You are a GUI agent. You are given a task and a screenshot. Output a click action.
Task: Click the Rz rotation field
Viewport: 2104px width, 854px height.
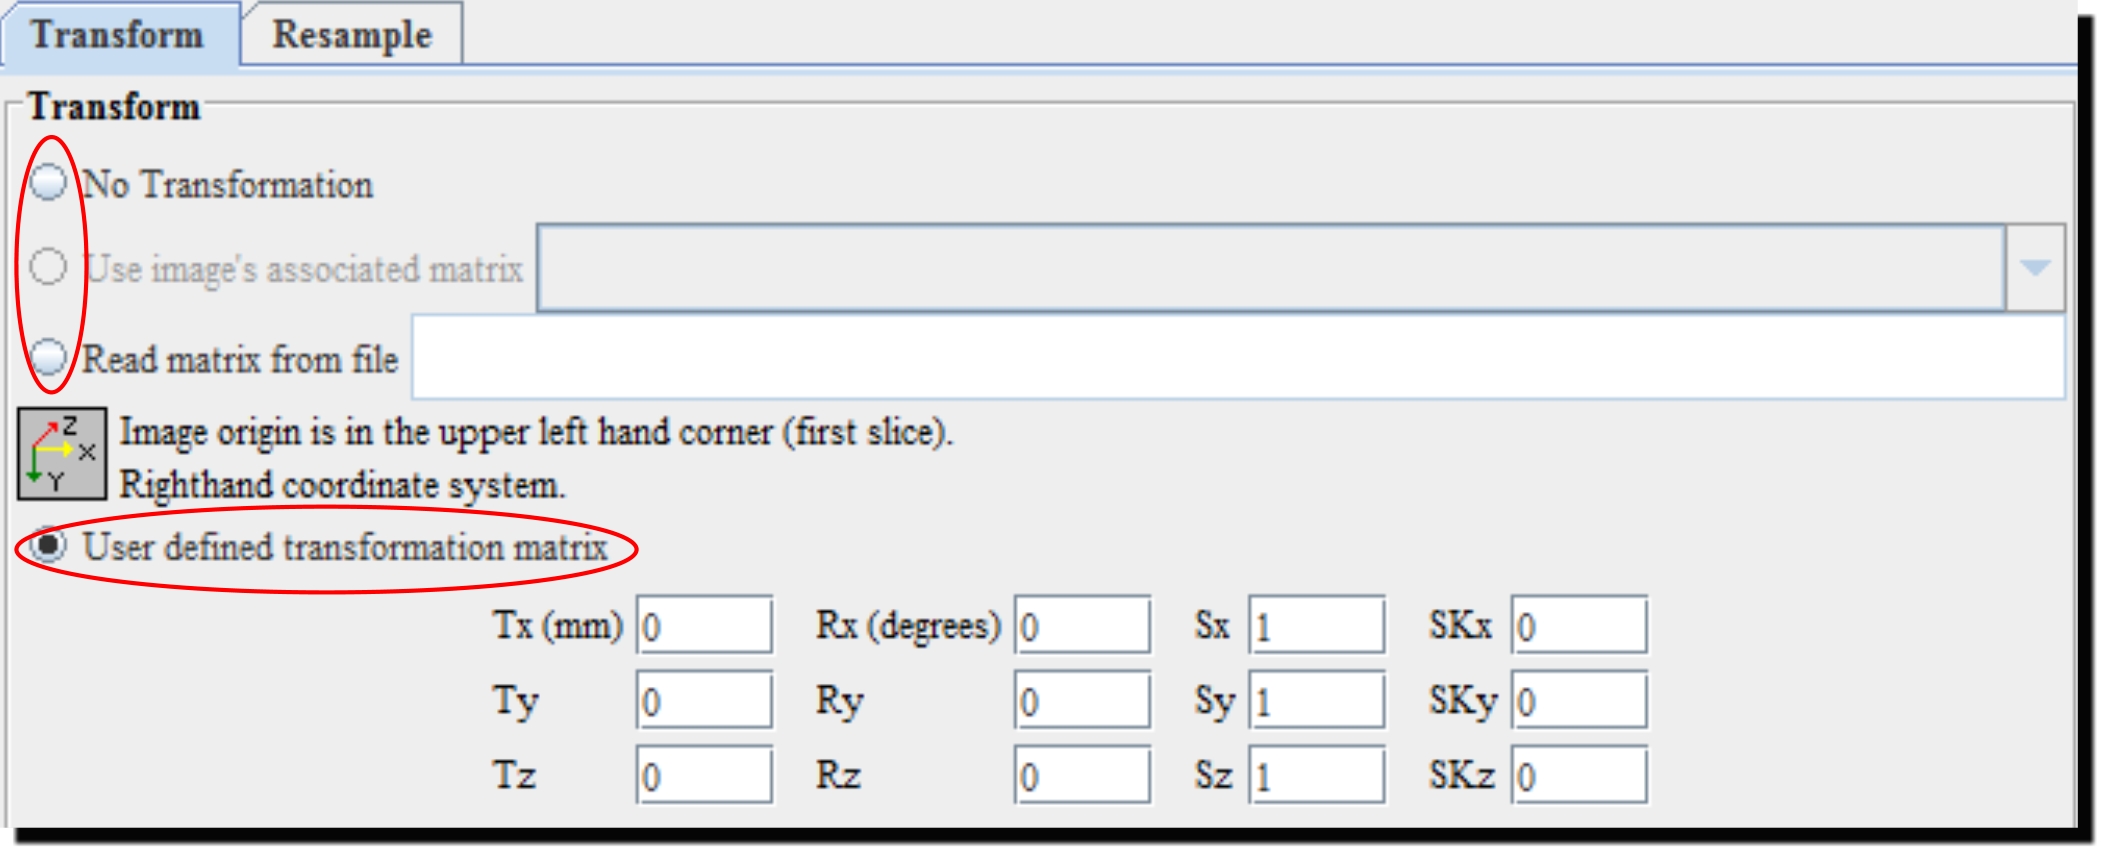(1082, 775)
